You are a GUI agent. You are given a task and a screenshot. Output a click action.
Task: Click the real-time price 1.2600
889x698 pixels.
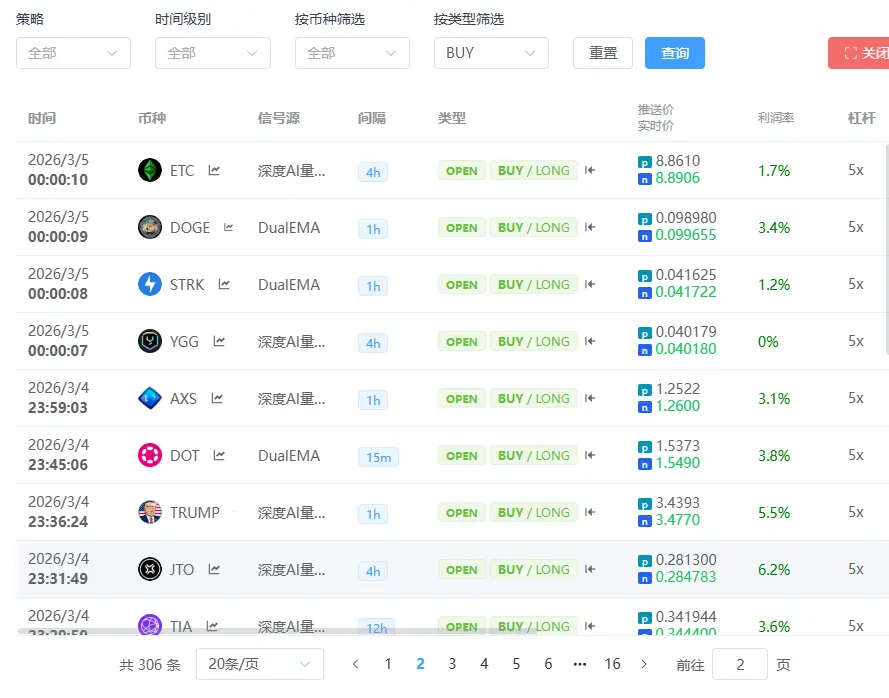(x=678, y=406)
